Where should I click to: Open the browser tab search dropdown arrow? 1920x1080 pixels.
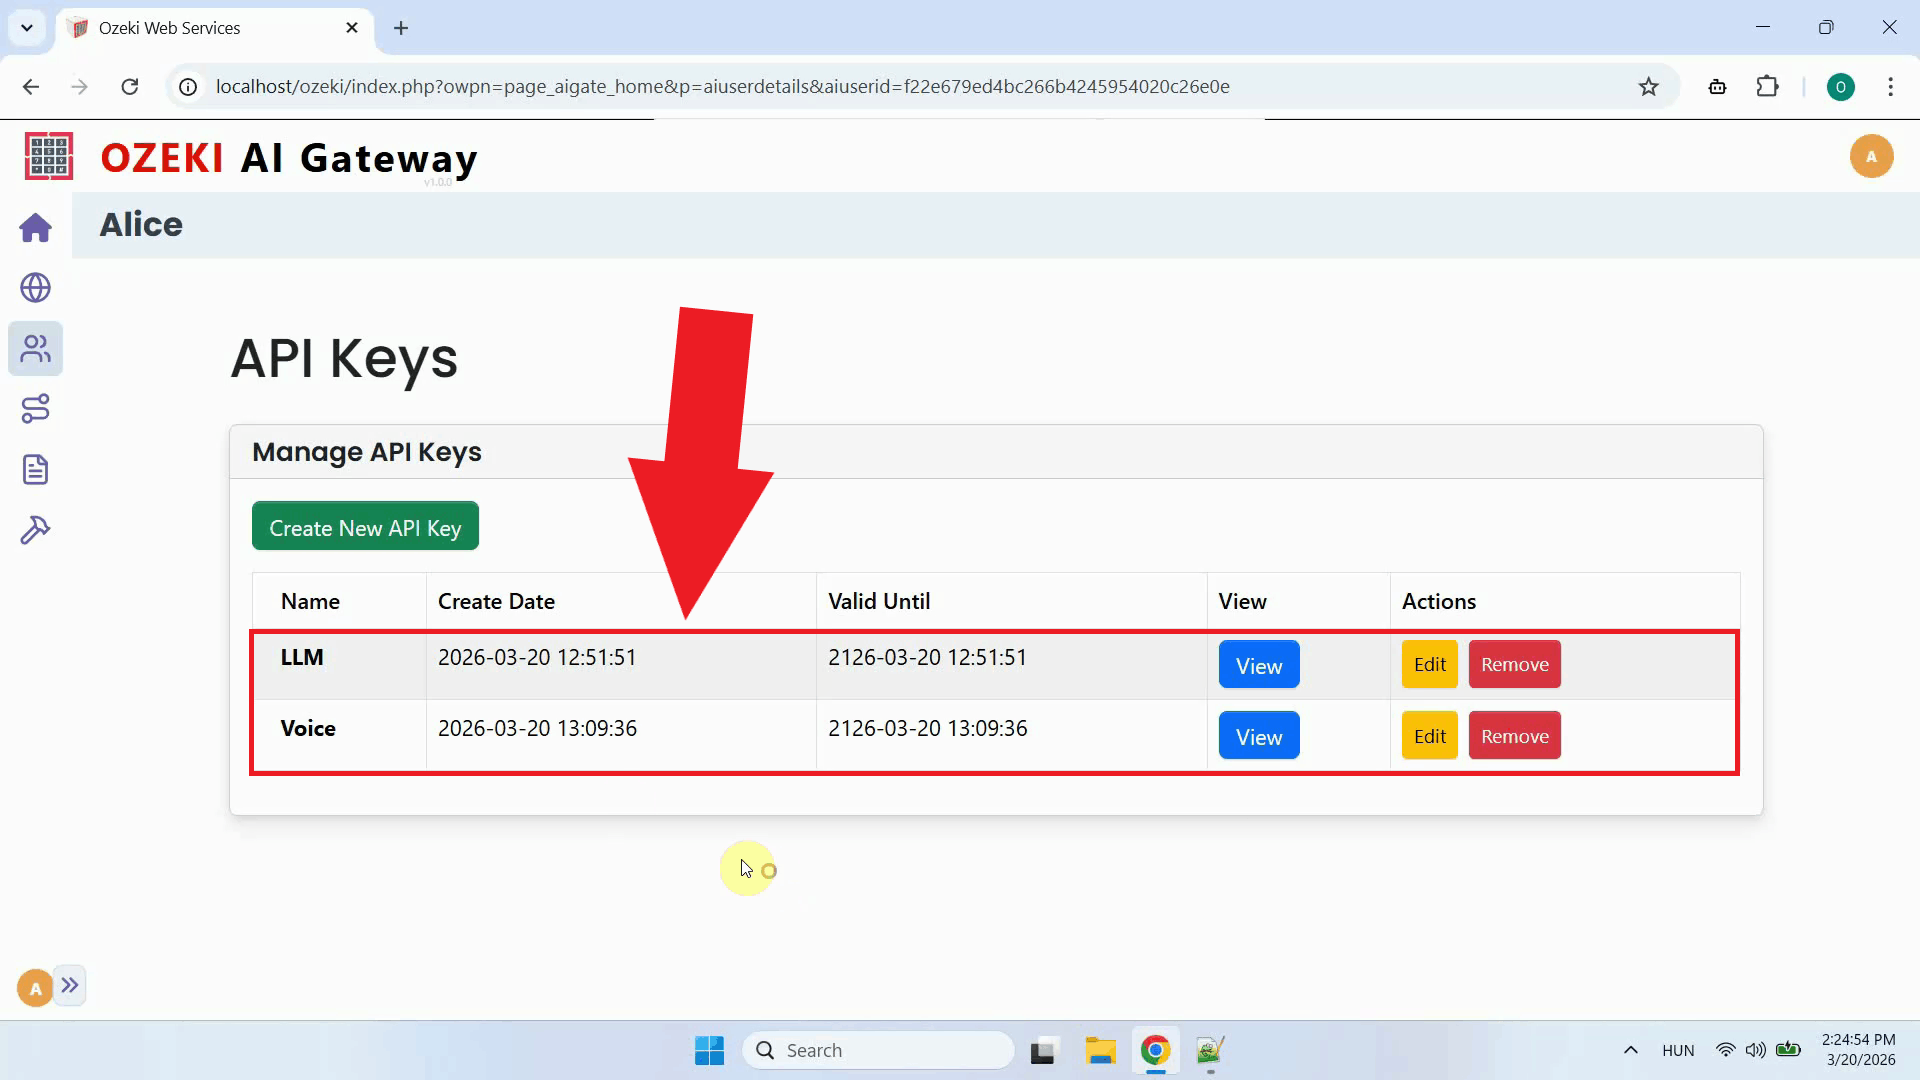27,27
